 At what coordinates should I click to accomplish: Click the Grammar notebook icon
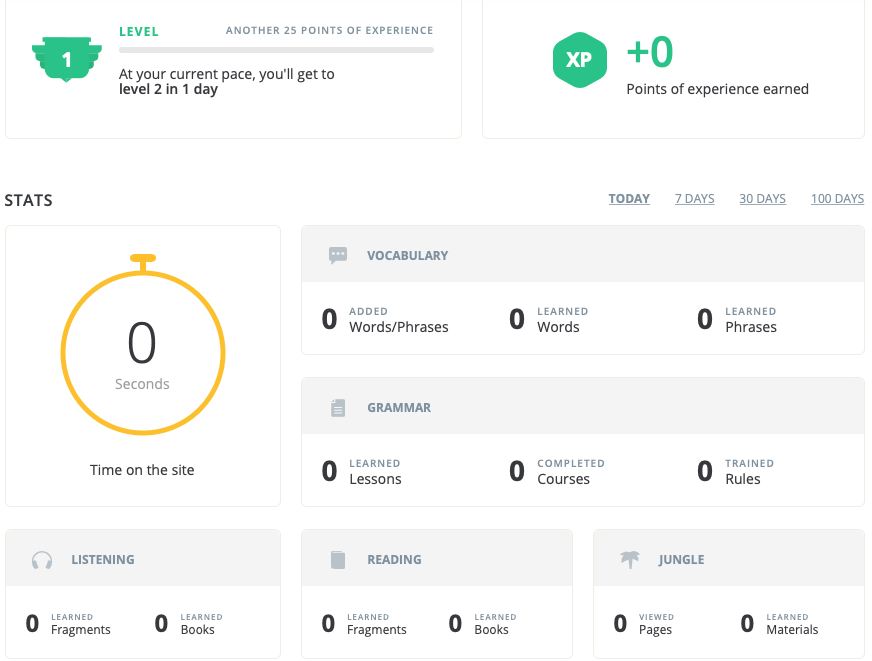coord(338,408)
